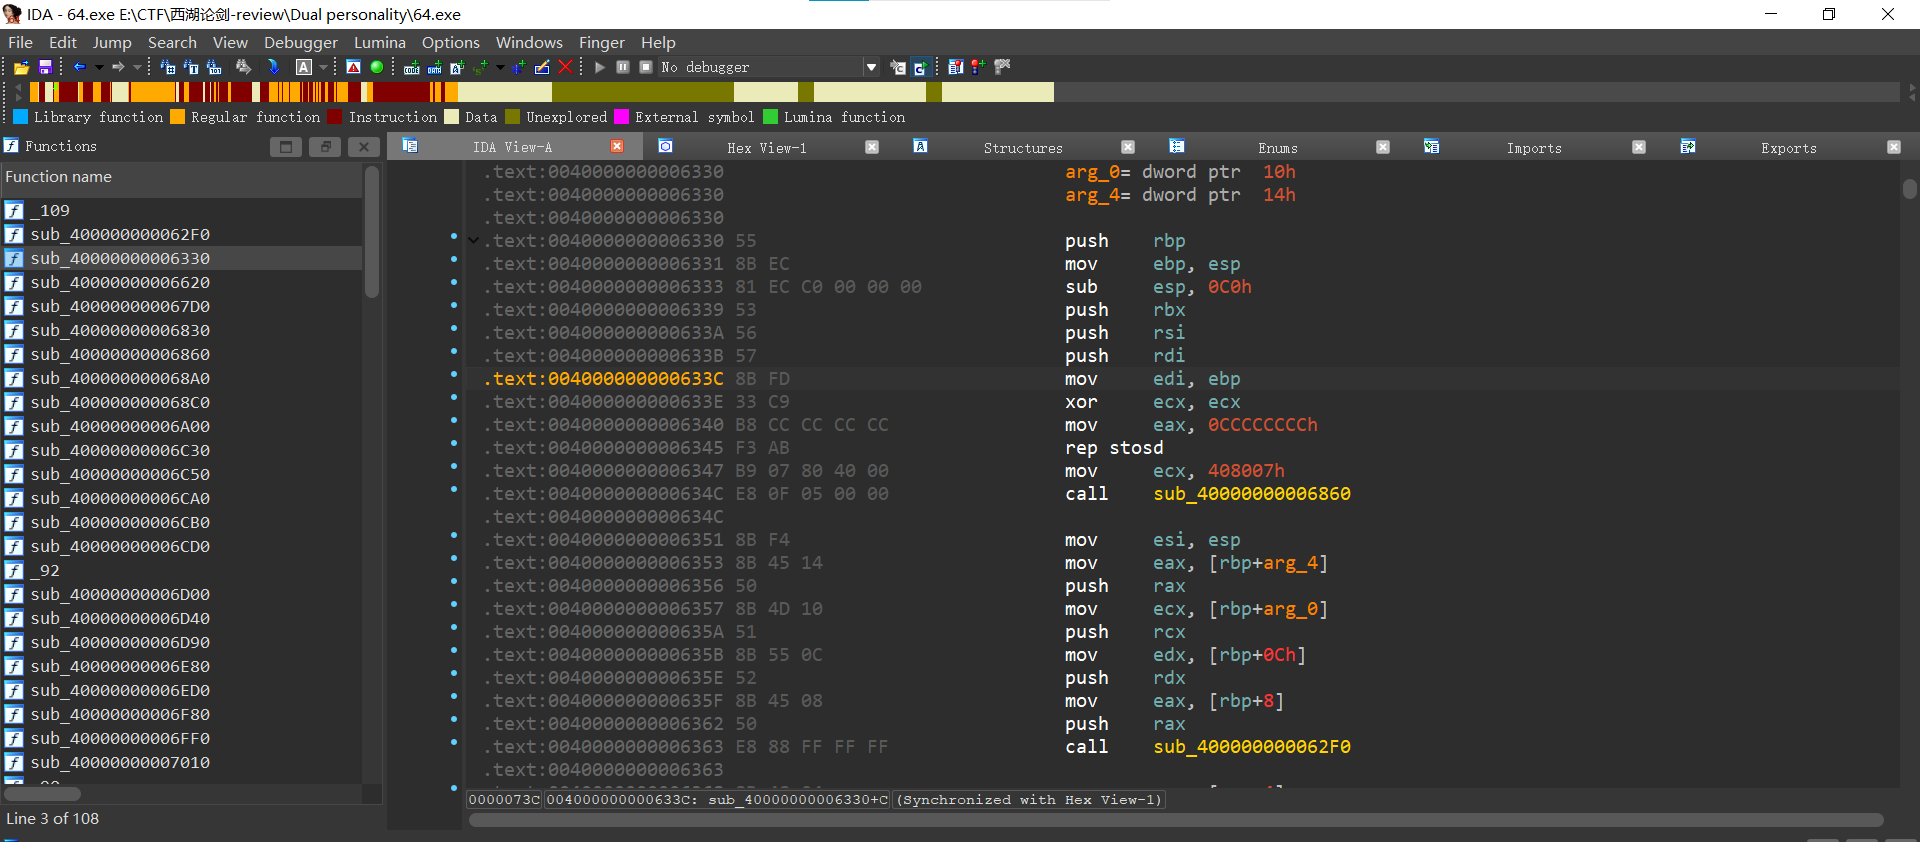Close the IDA View-A tab
The height and width of the screenshot is (842, 1920).
(x=617, y=147)
